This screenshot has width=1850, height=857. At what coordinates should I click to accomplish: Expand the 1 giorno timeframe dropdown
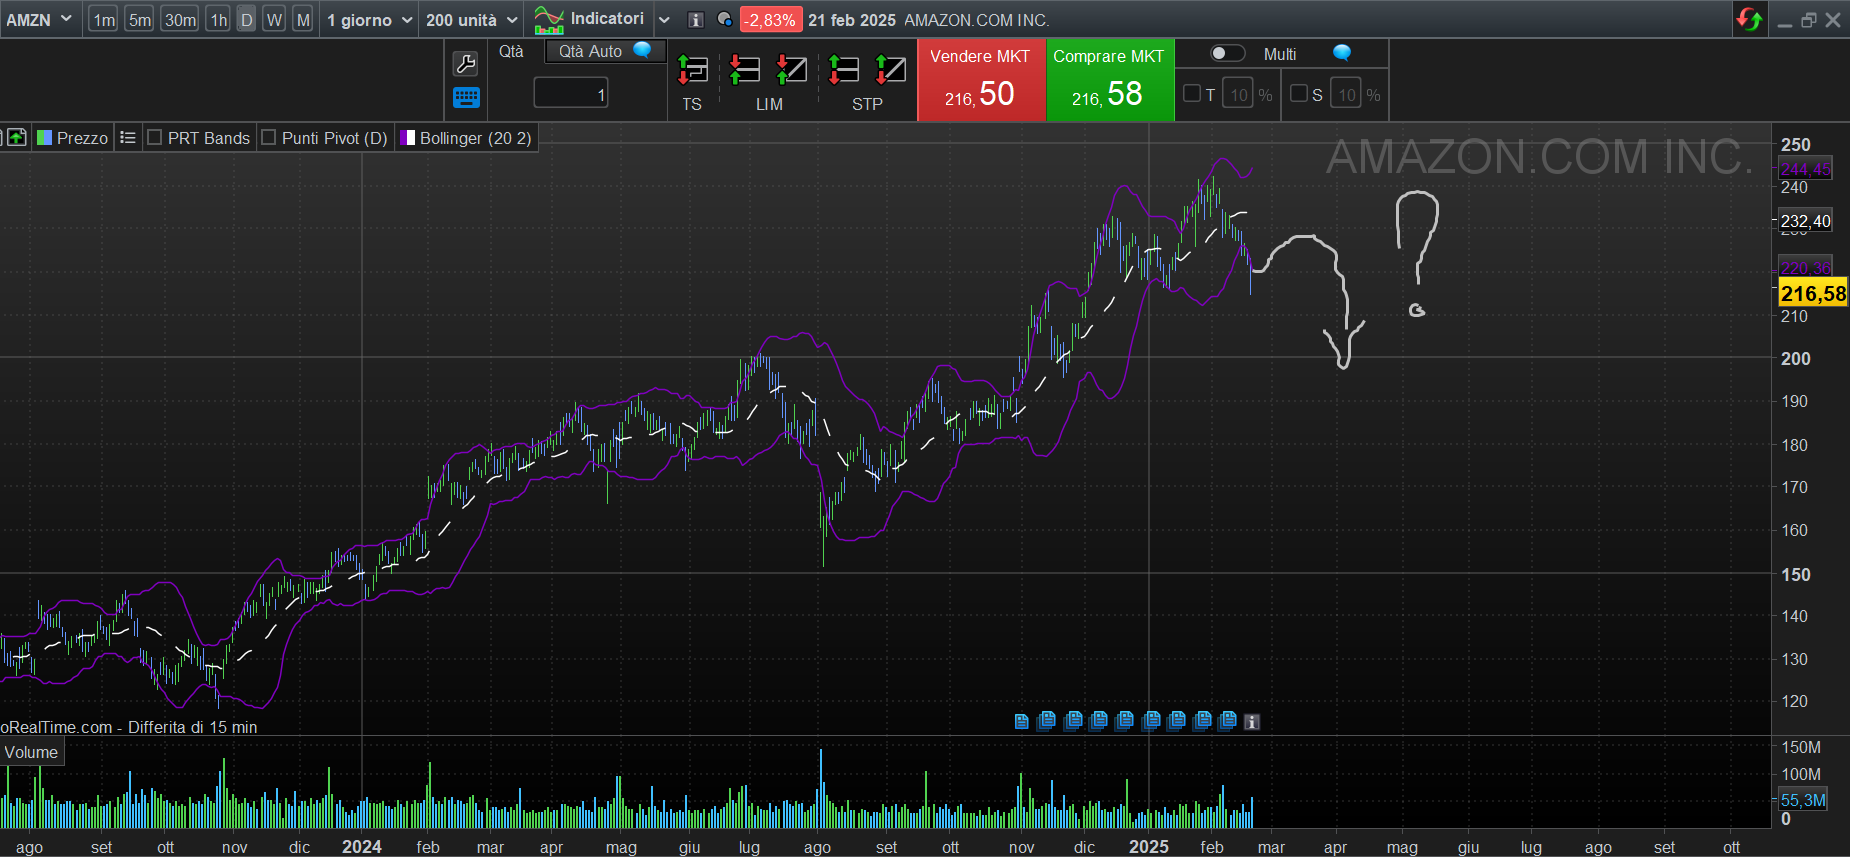click(370, 20)
